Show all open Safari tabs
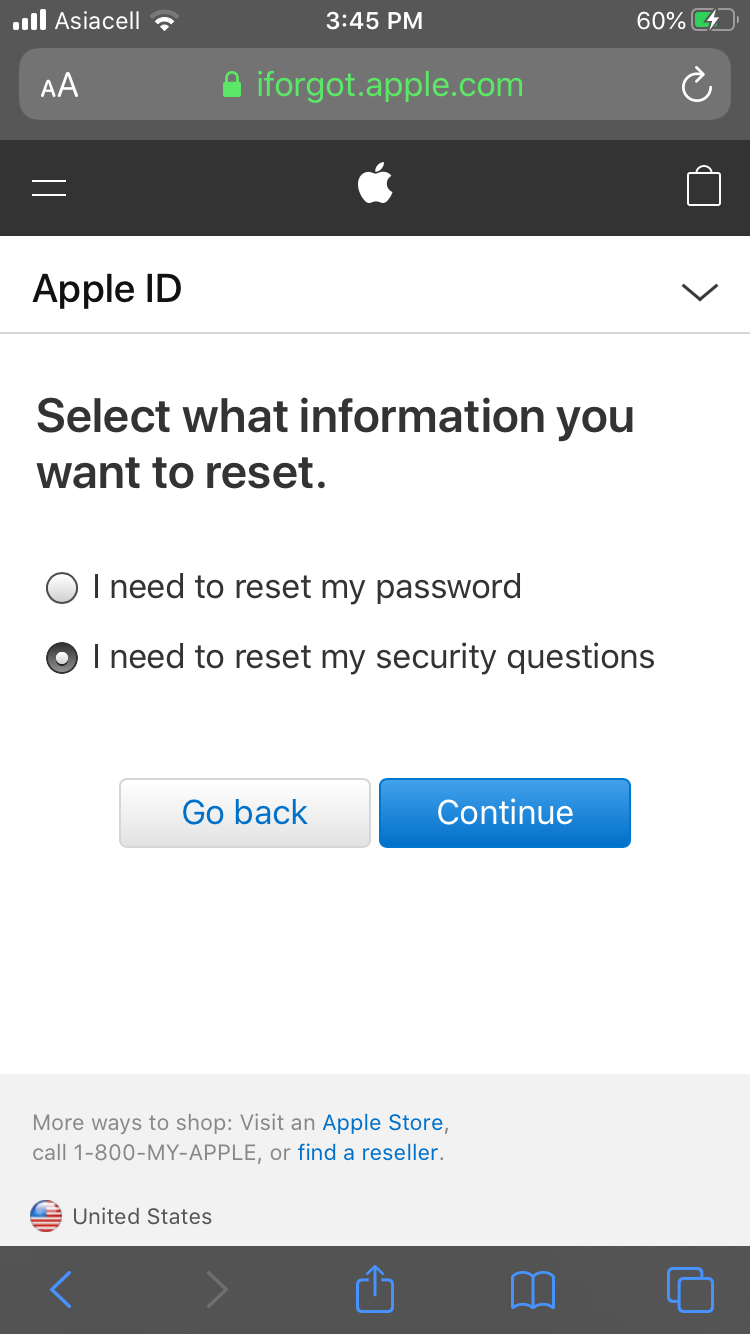The height and width of the screenshot is (1334, 750). [x=689, y=1289]
